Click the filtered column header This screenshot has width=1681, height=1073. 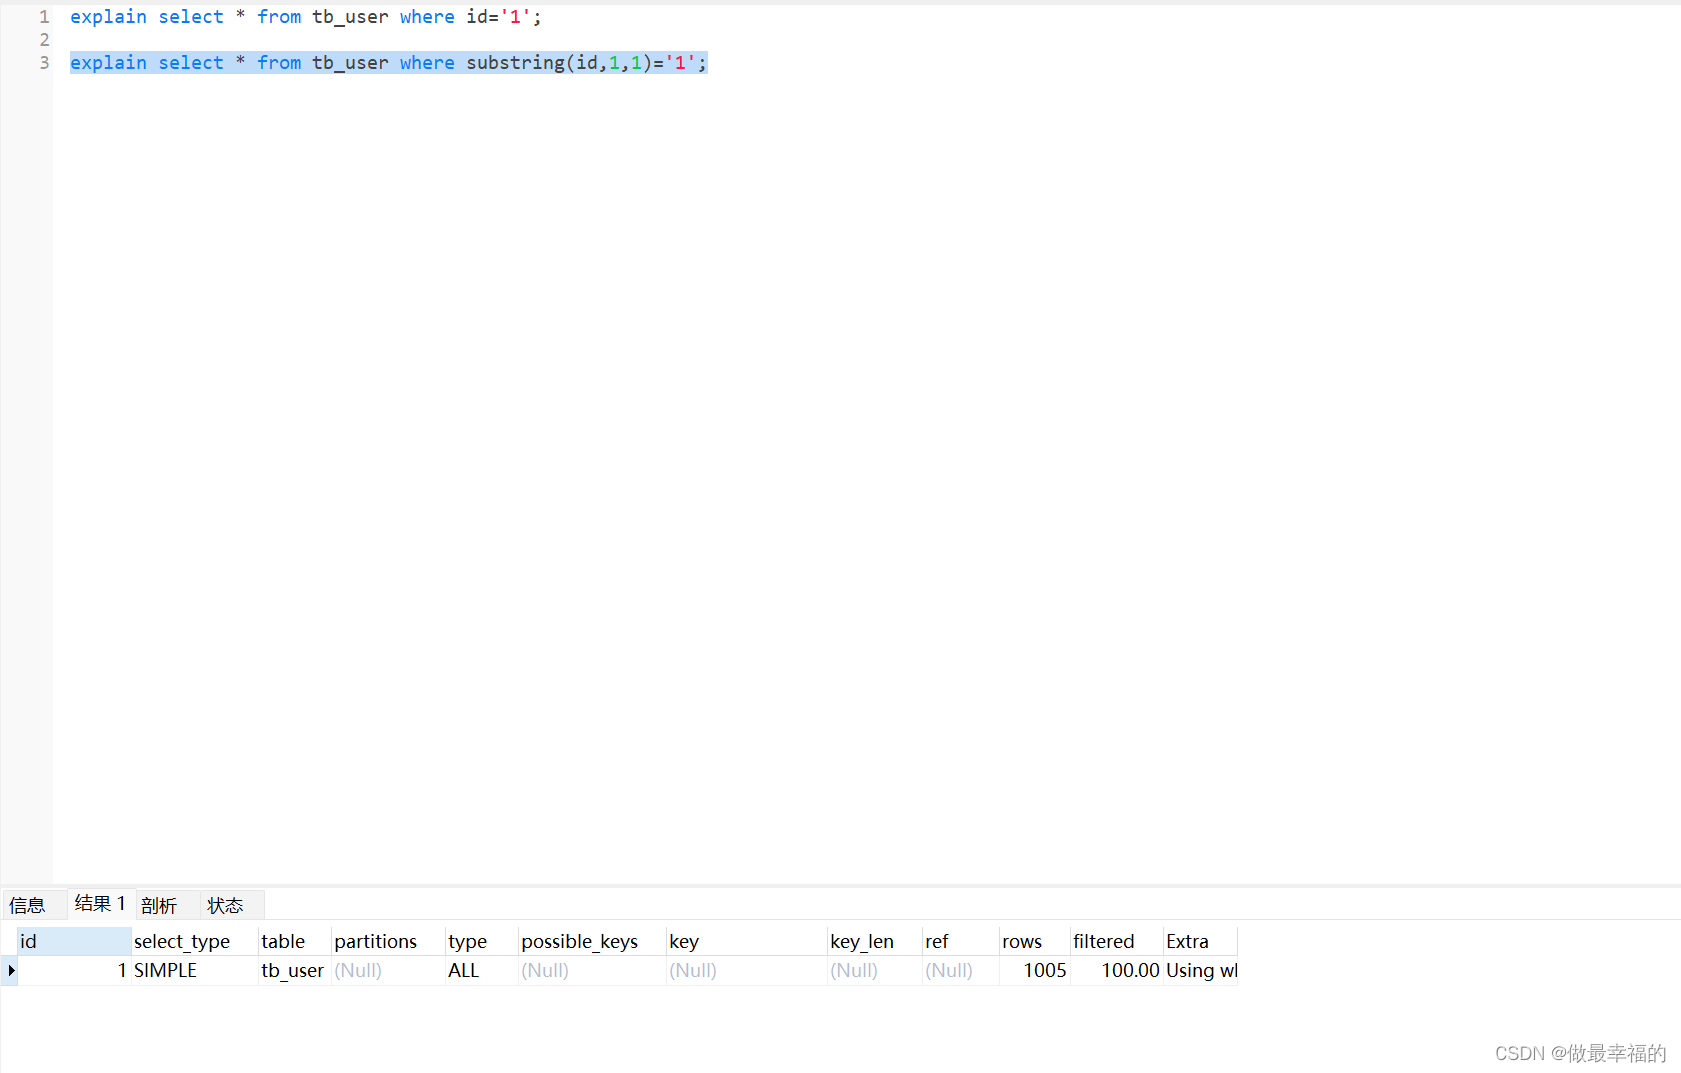coord(1116,941)
